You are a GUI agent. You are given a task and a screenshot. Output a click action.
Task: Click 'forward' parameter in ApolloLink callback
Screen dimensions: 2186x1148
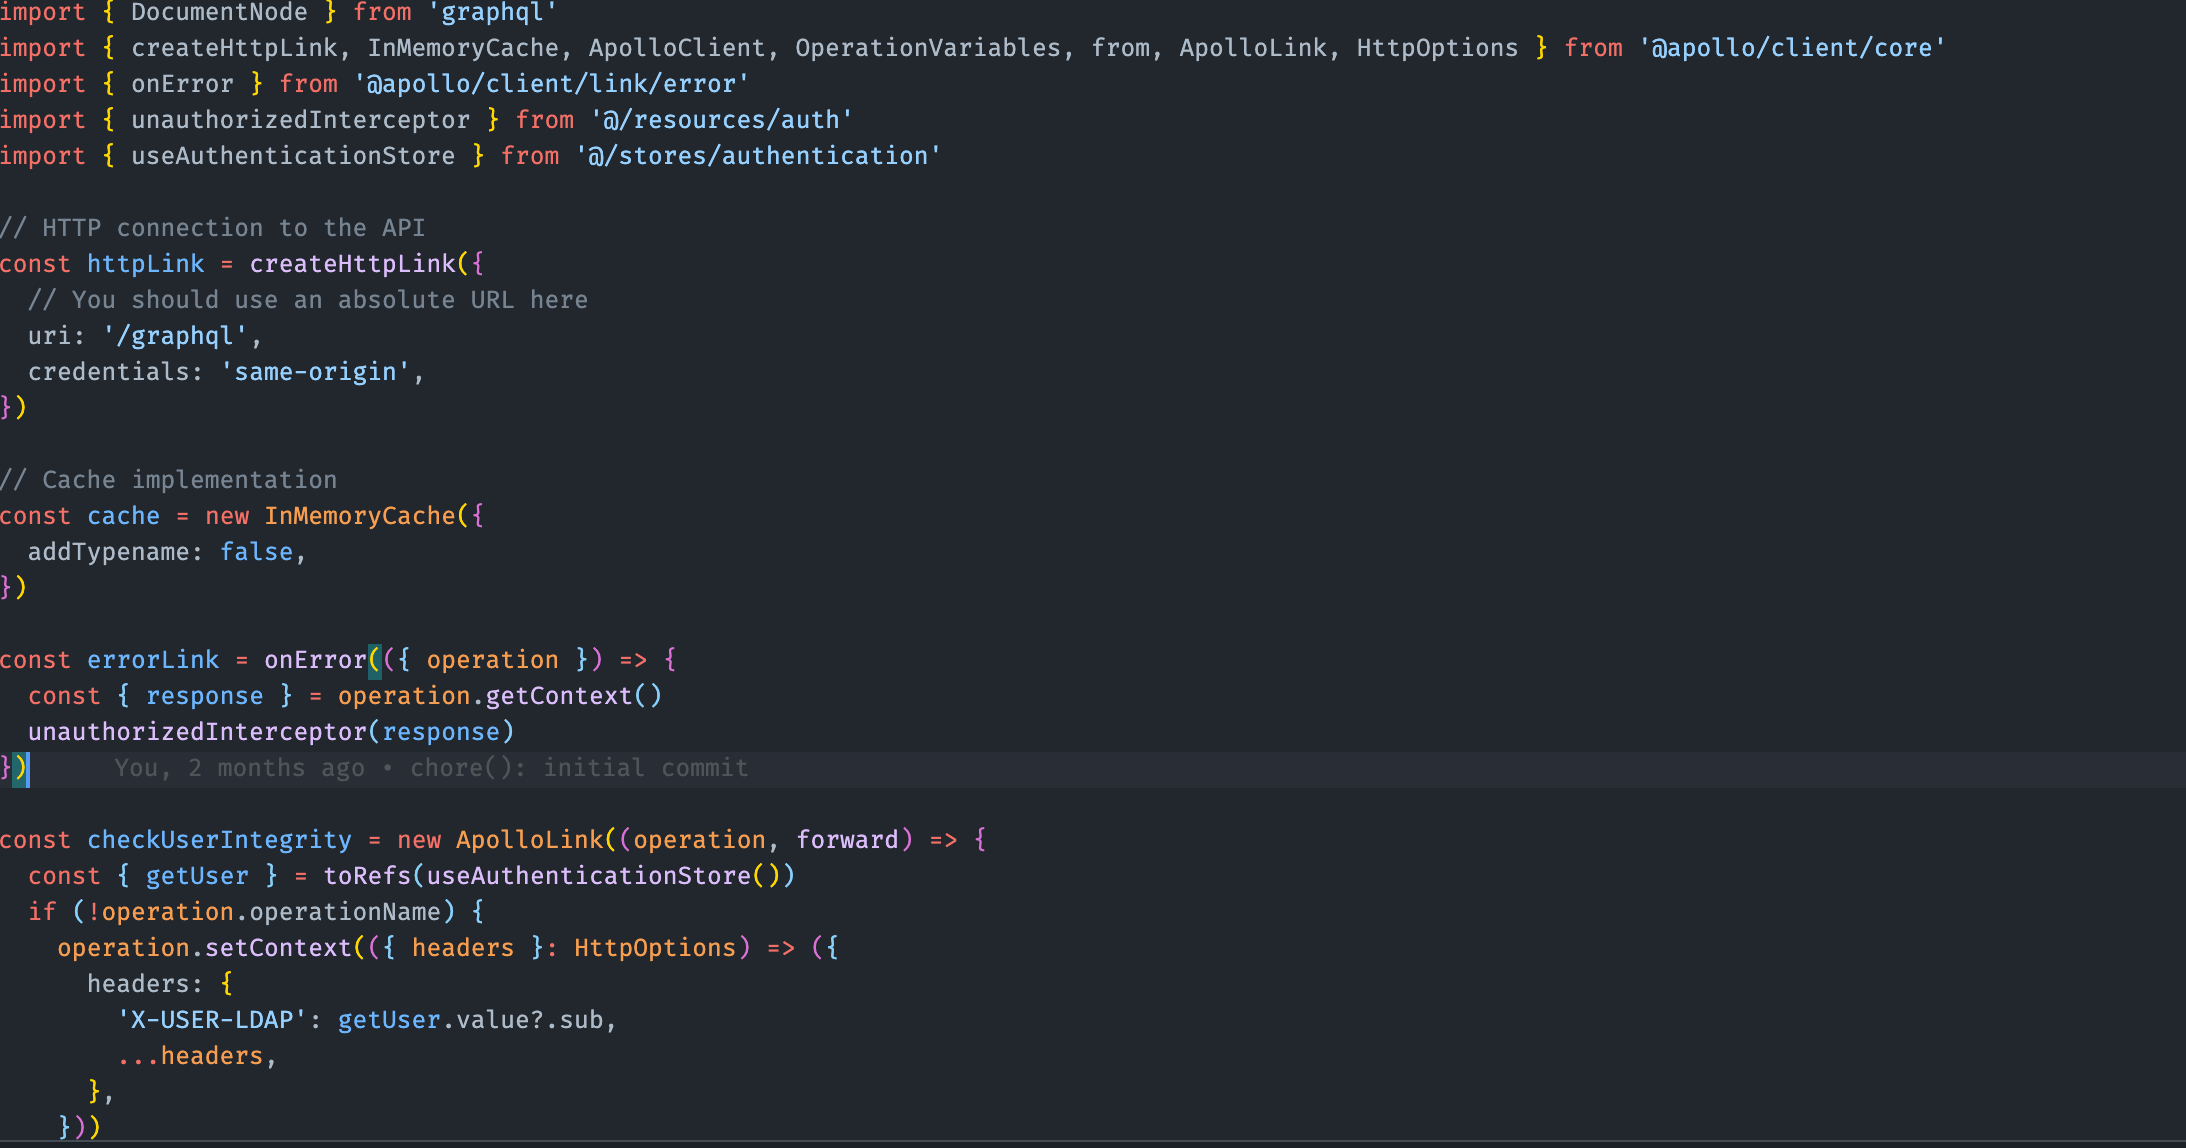[x=847, y=840]
